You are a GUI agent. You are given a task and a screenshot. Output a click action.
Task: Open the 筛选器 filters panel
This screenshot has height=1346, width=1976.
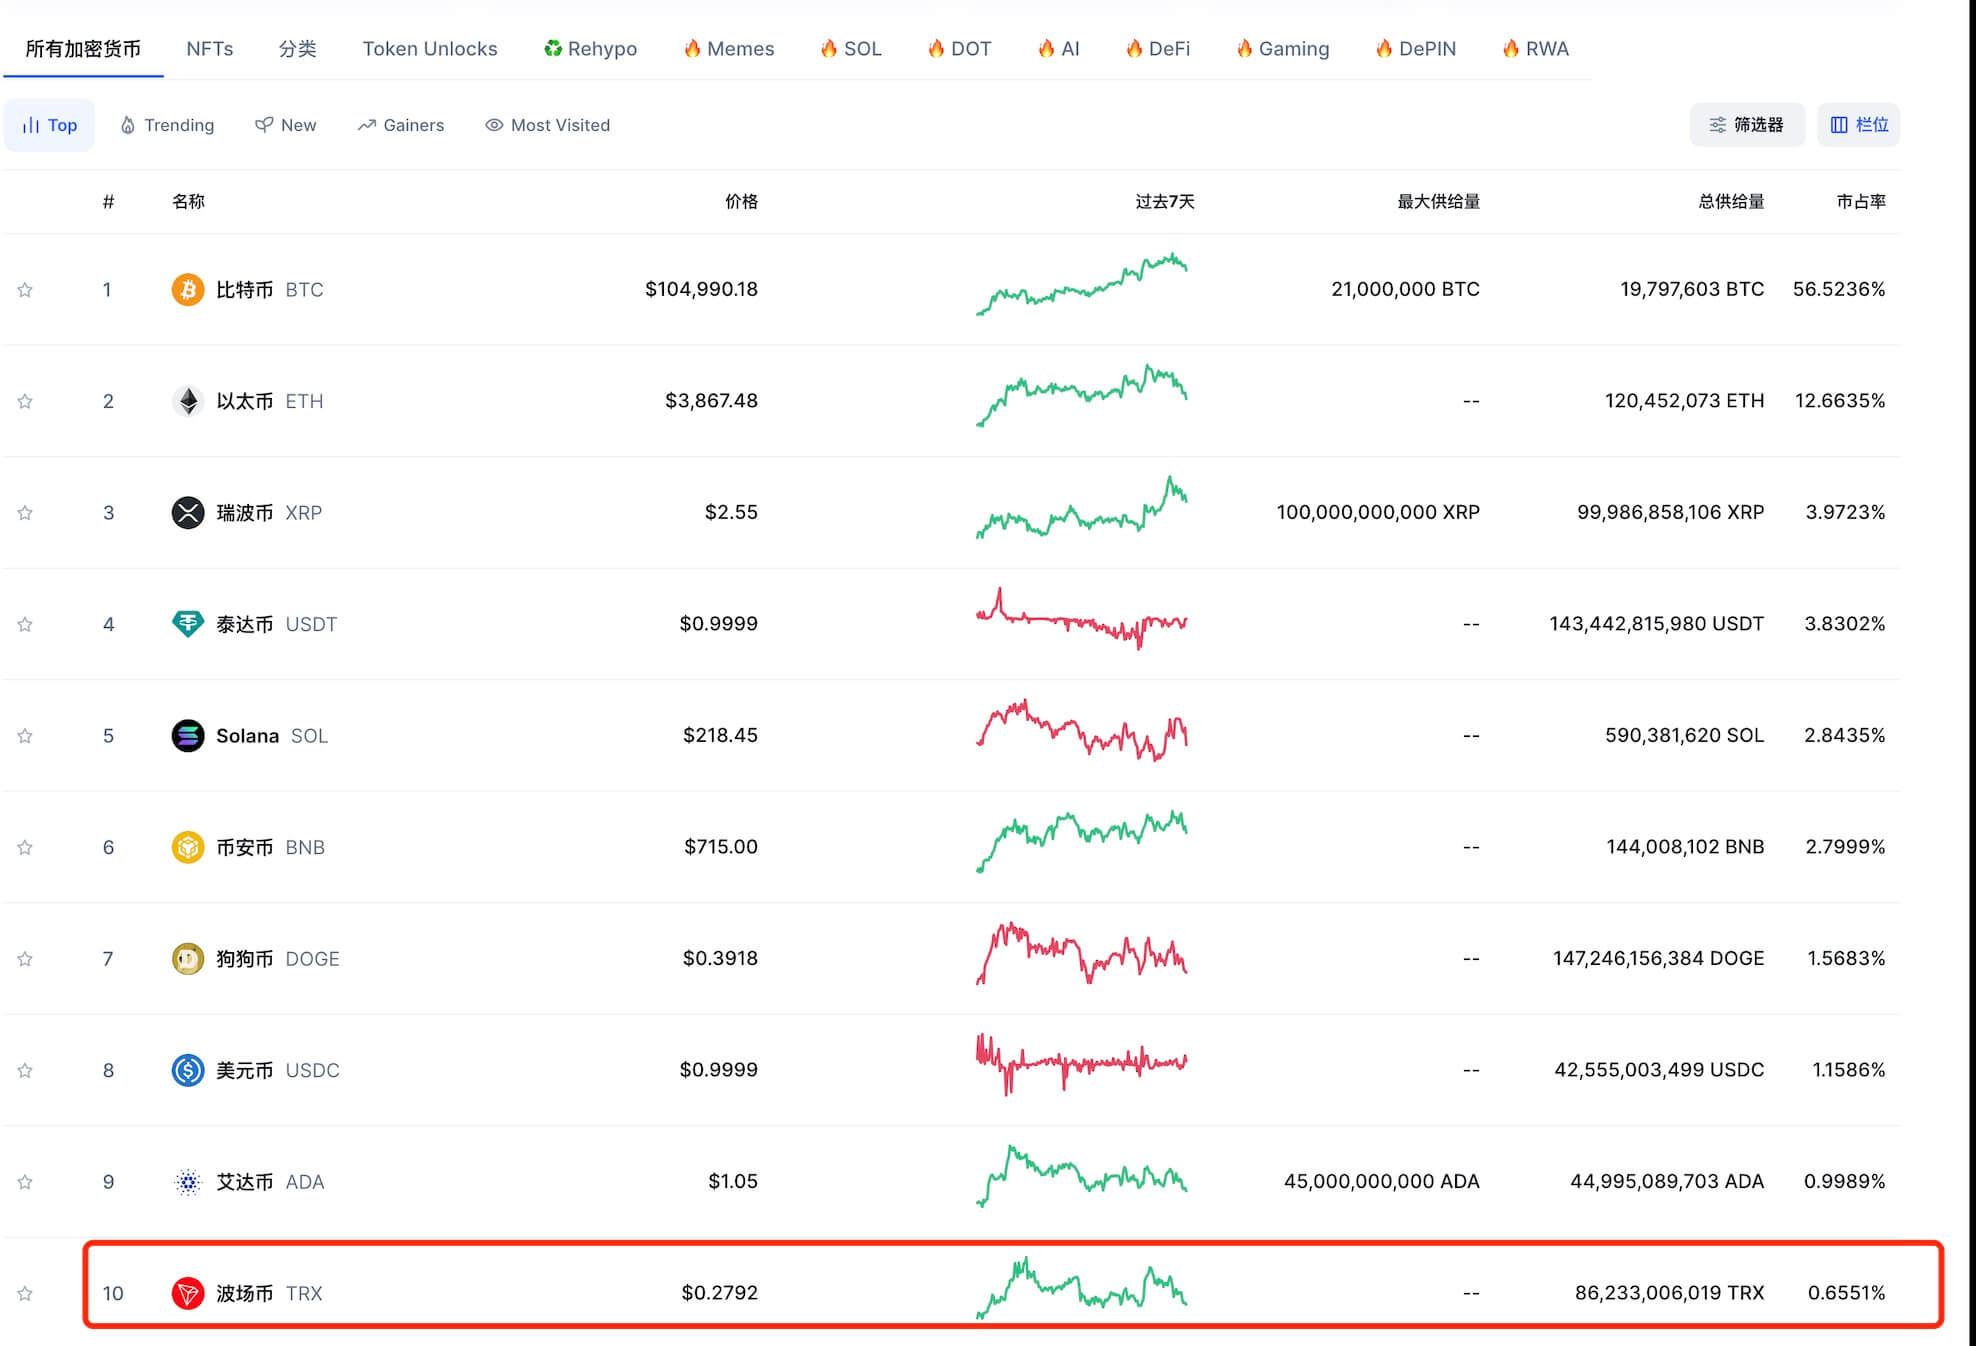[1747, 125]
